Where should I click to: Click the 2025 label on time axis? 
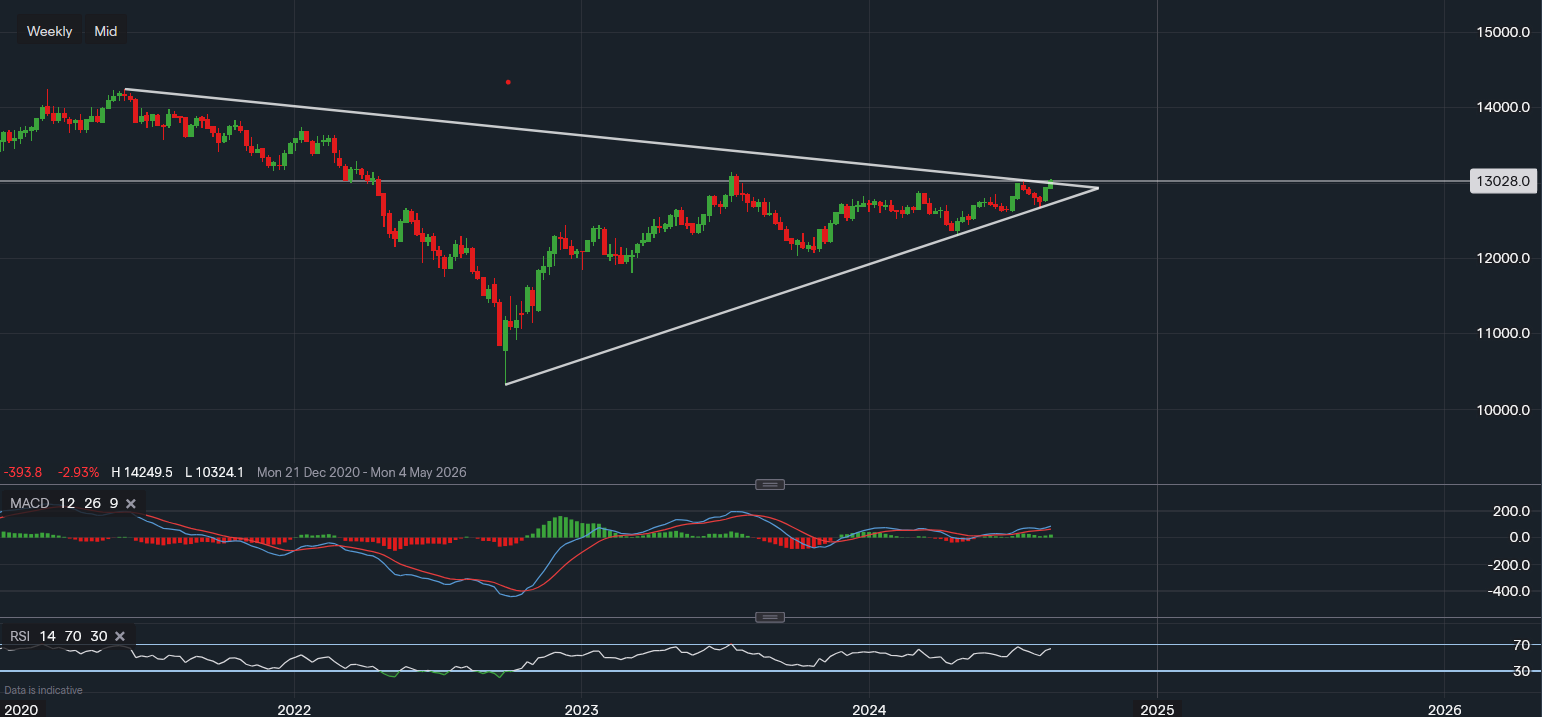(1157, 709)
